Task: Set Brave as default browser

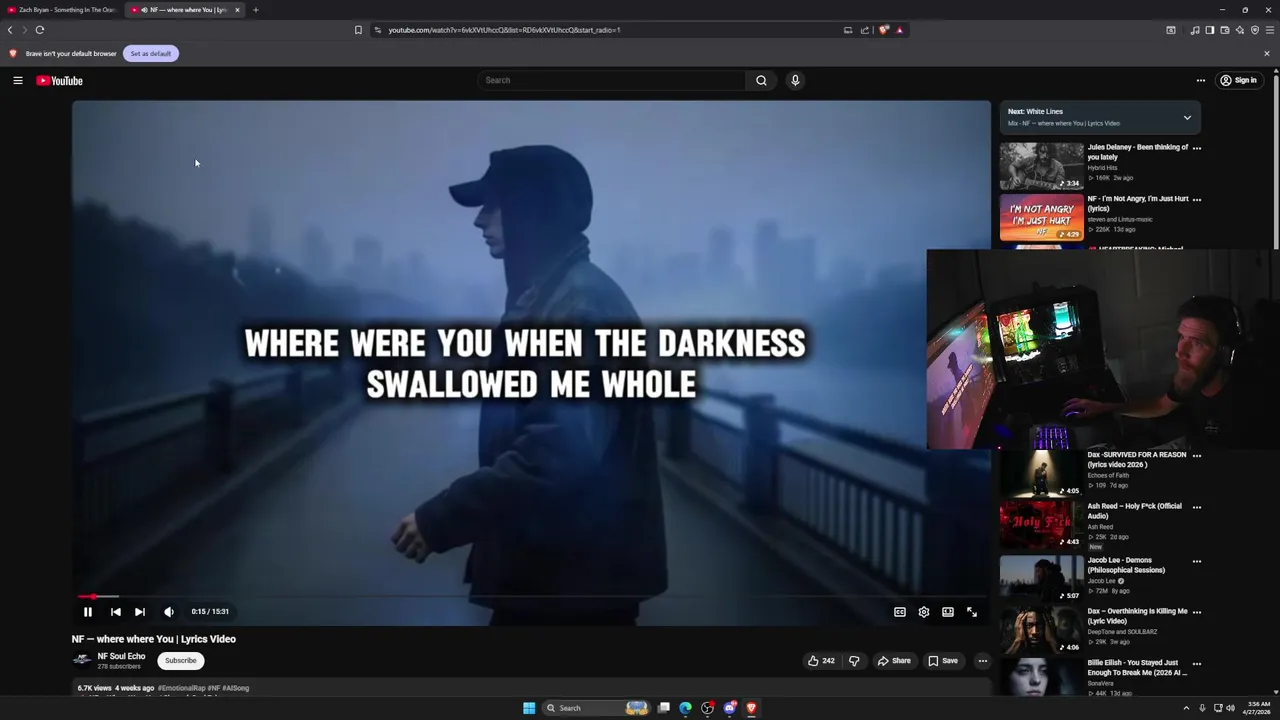Action: pos(151,53)
